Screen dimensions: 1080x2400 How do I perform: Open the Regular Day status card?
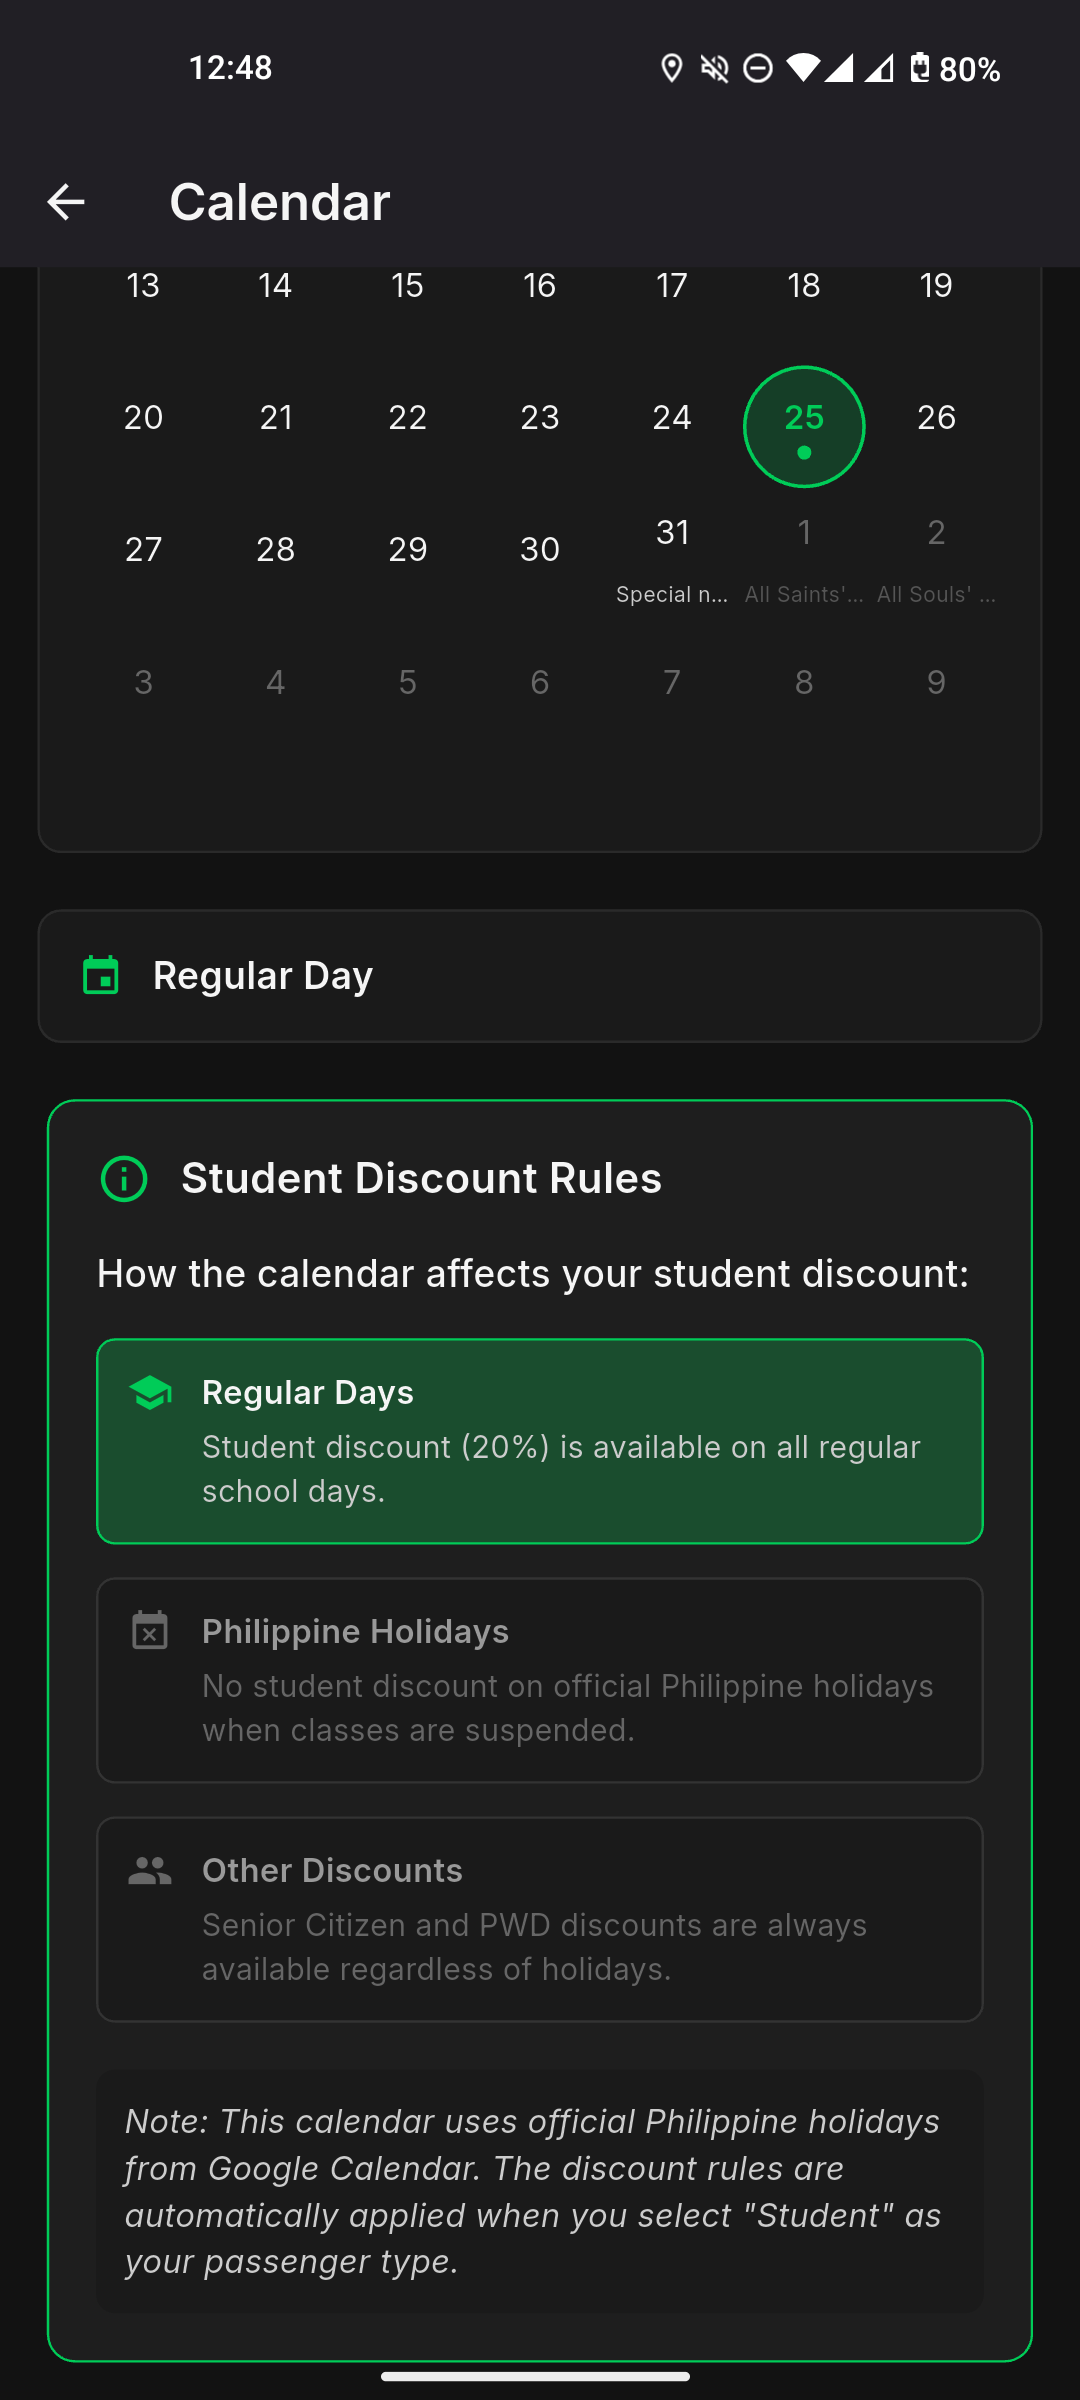click(x=540, y=976)
